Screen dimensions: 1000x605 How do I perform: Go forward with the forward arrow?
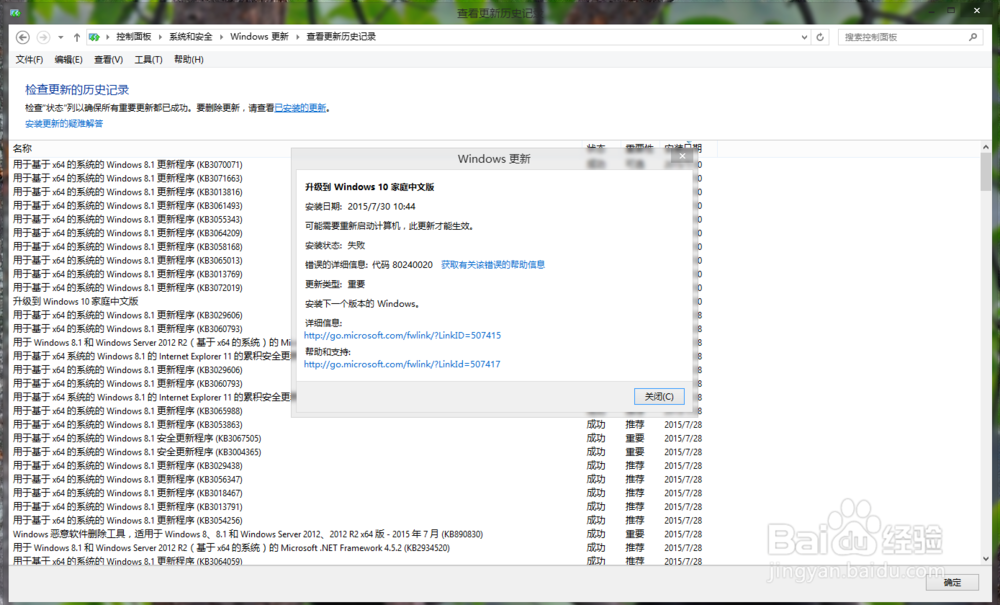point(43,38)
